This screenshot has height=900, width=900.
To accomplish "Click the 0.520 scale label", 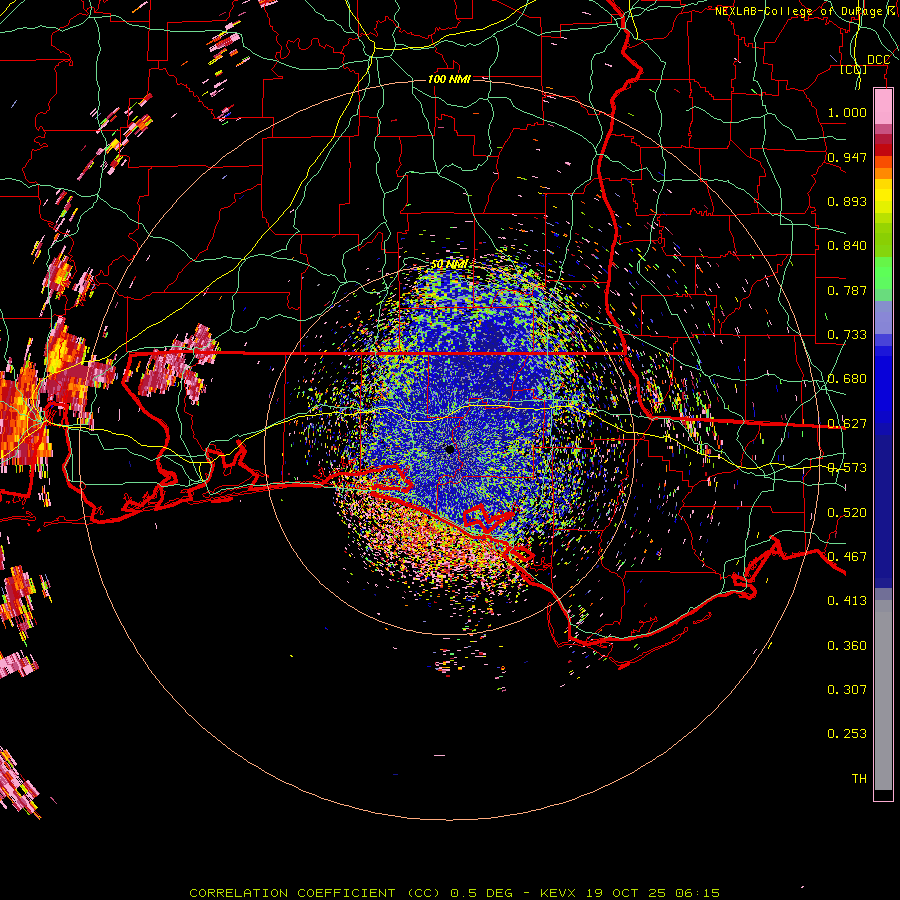I will point(847,513).
